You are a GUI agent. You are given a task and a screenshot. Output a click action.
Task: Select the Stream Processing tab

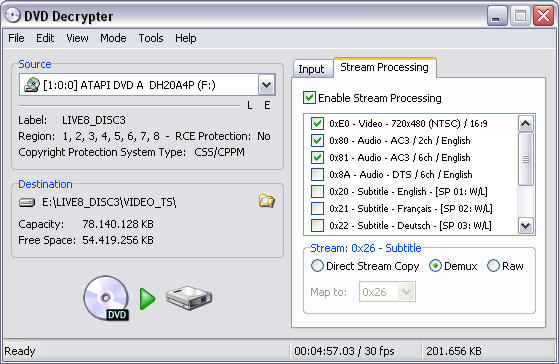coord(385,67)
